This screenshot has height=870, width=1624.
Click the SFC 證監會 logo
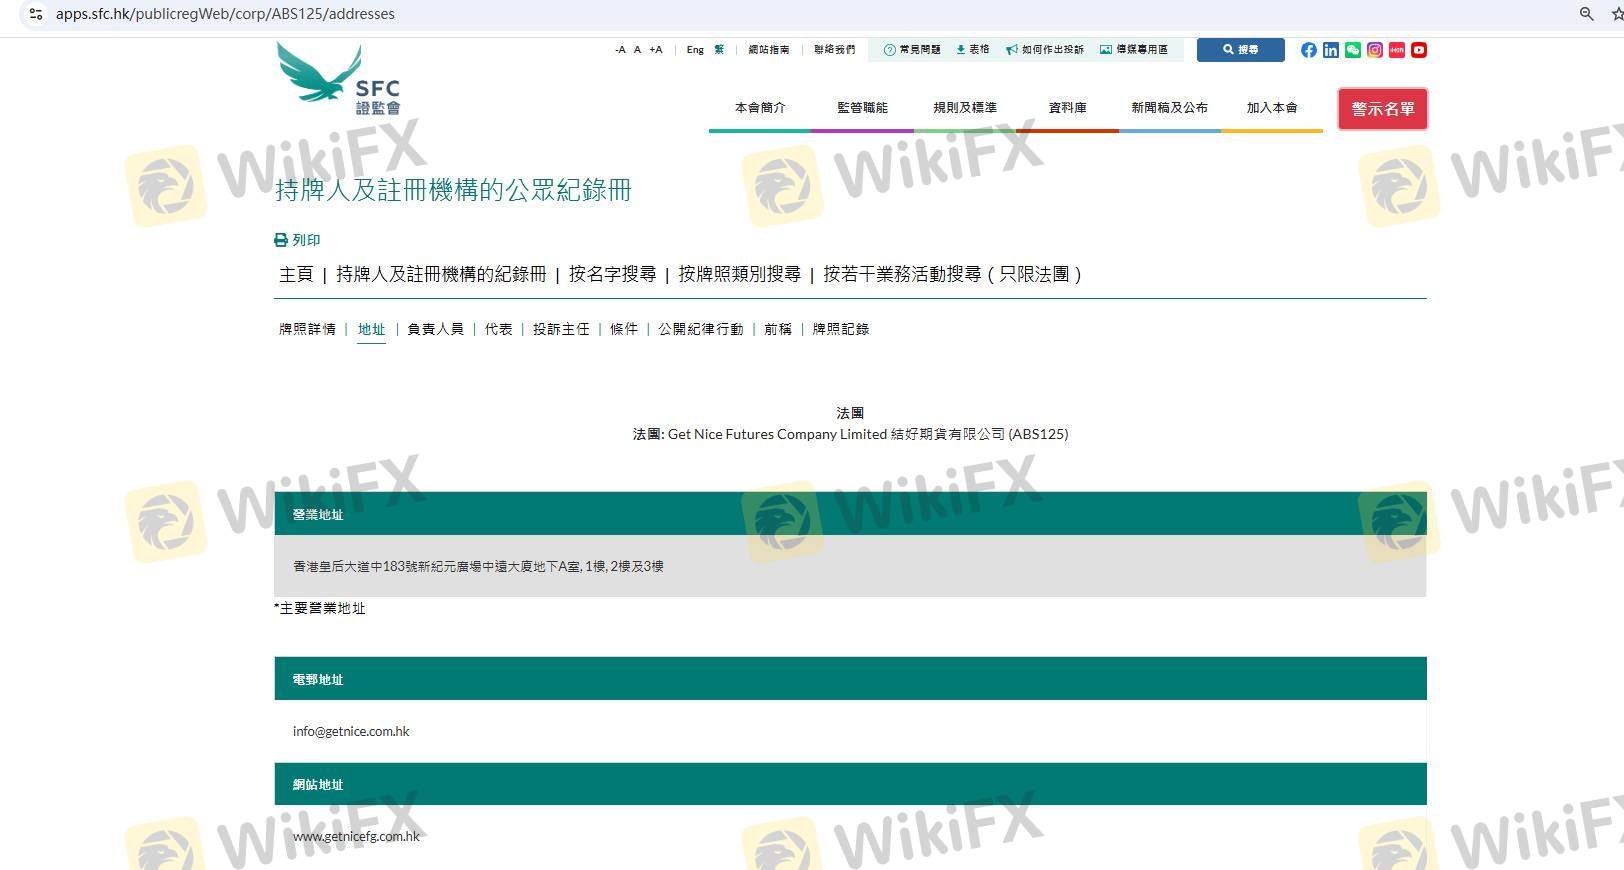point(338,78)
